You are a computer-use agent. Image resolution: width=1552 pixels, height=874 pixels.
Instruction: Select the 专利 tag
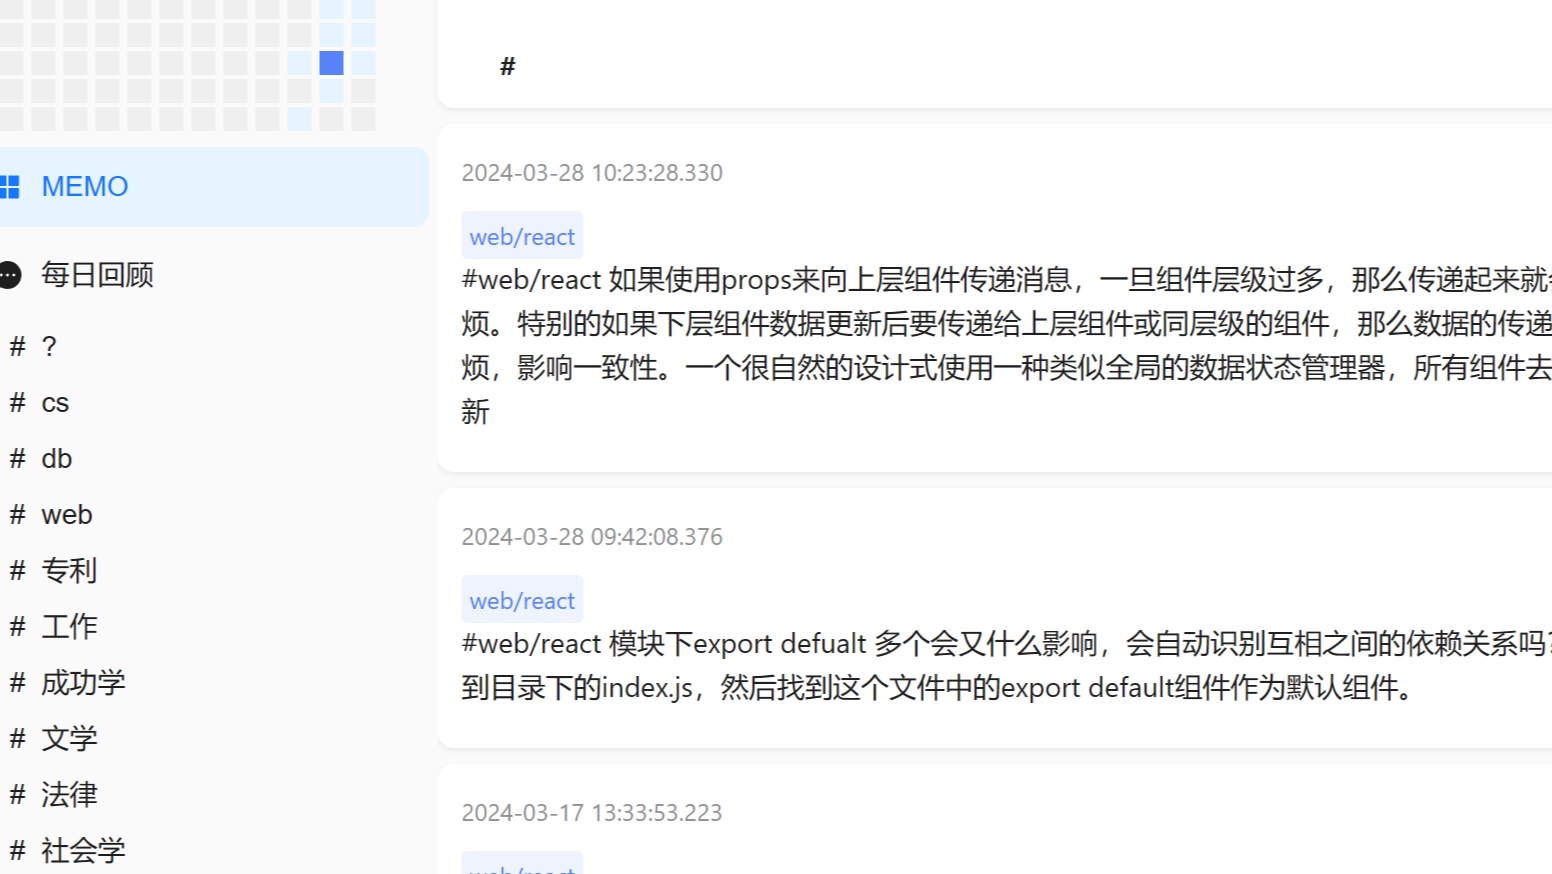click(x=69, y=571)
